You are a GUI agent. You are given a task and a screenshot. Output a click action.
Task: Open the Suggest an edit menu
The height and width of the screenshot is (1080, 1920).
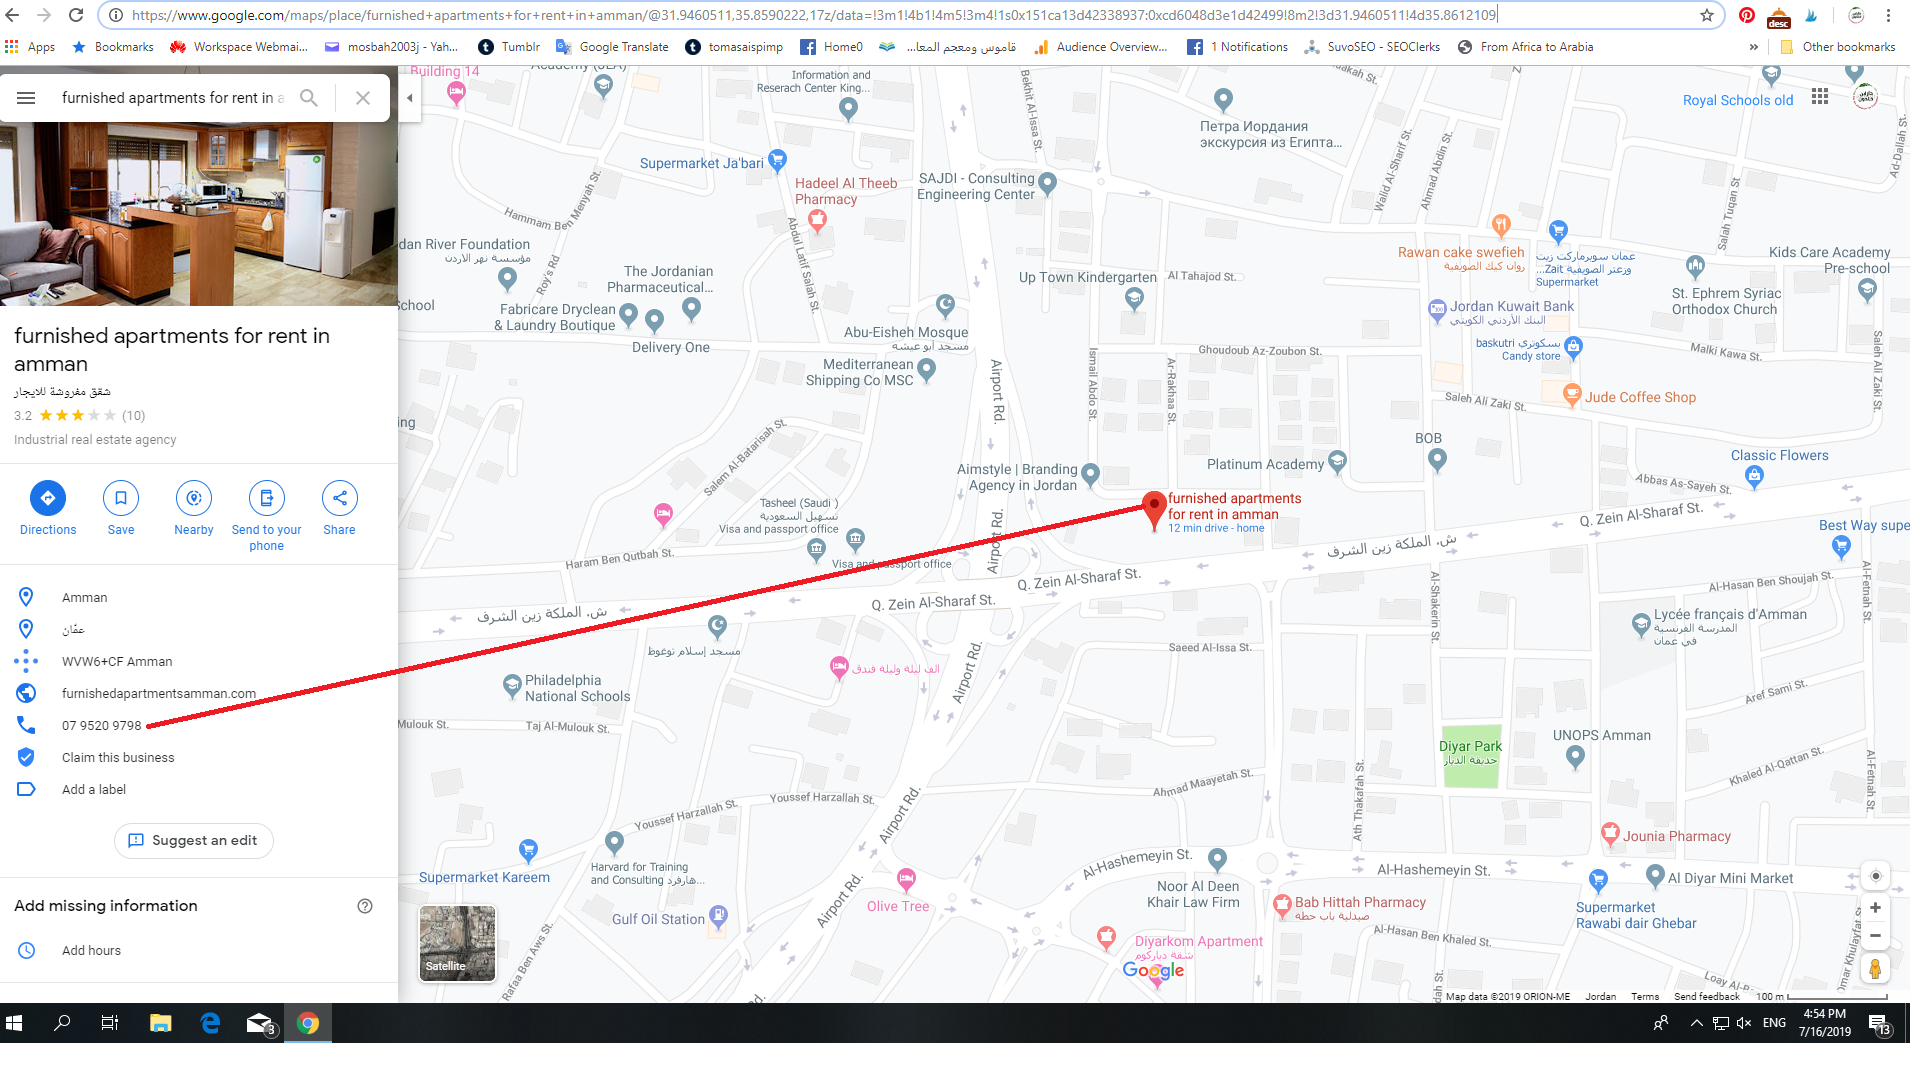point(194,840)
